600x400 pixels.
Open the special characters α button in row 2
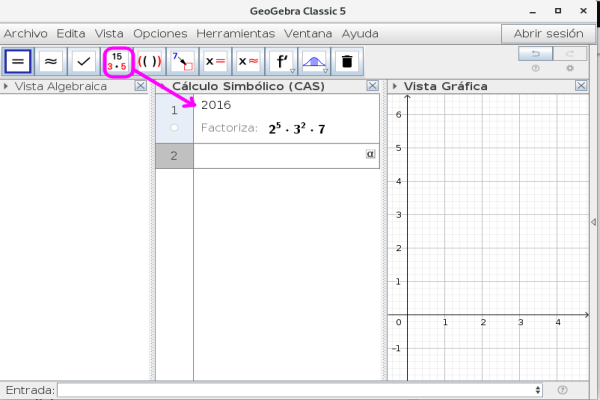[x=370, y=154]
